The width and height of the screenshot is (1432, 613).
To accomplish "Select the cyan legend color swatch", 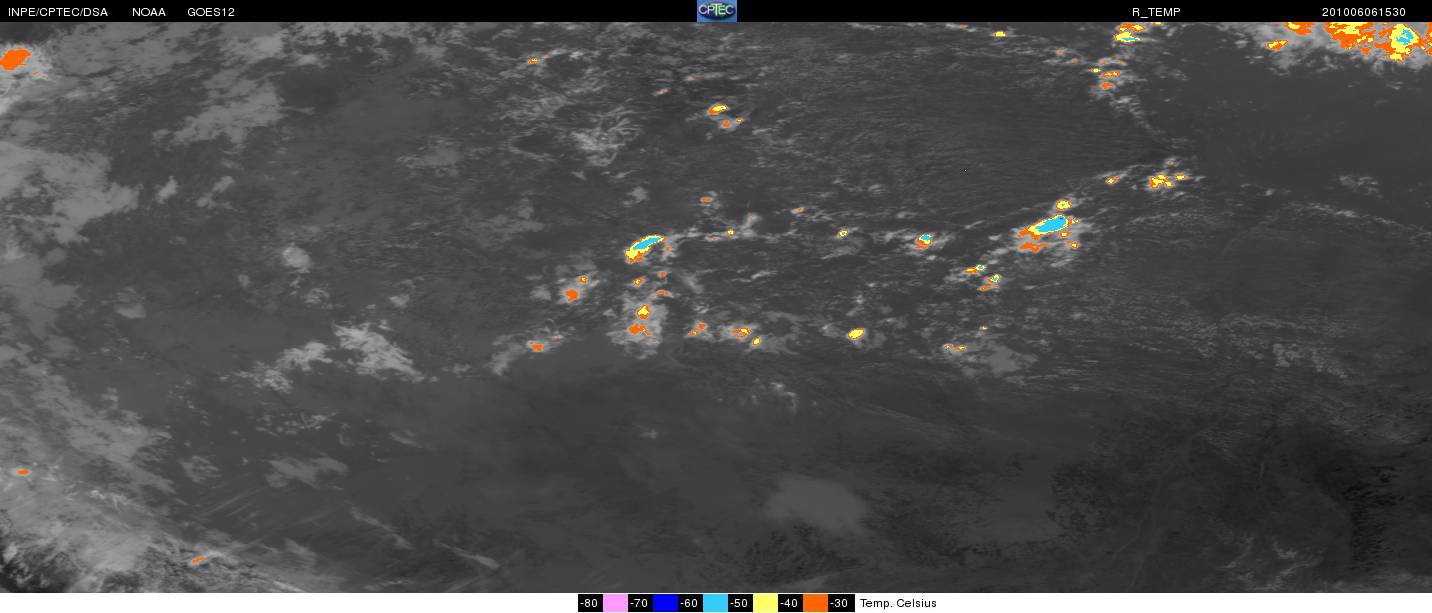I will (715, 603).
